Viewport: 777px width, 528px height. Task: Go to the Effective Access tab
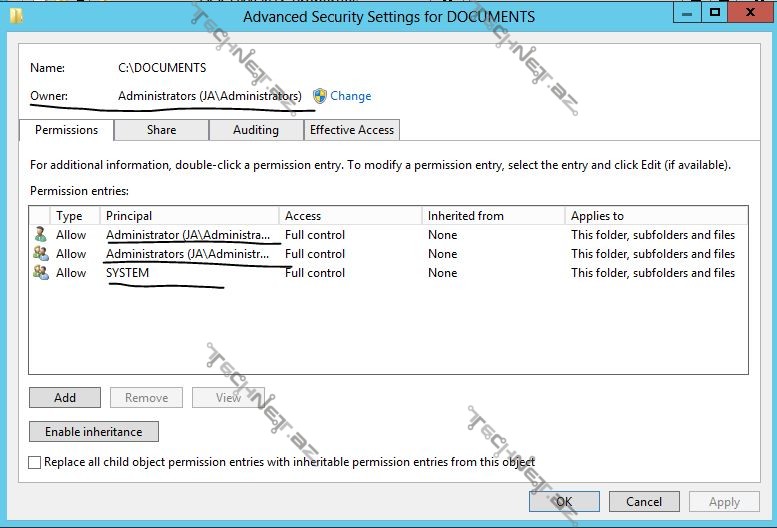(352, 130)
